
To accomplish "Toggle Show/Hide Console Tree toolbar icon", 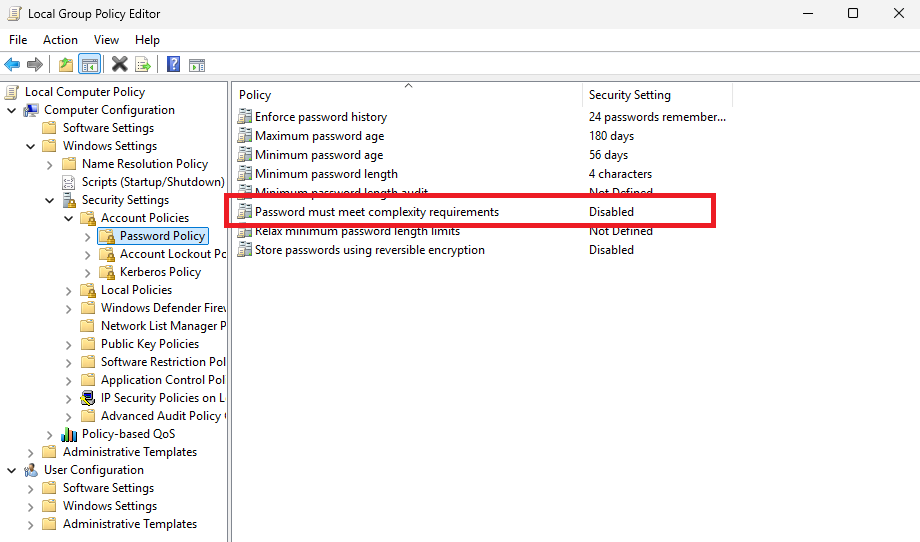I will 90,65.
